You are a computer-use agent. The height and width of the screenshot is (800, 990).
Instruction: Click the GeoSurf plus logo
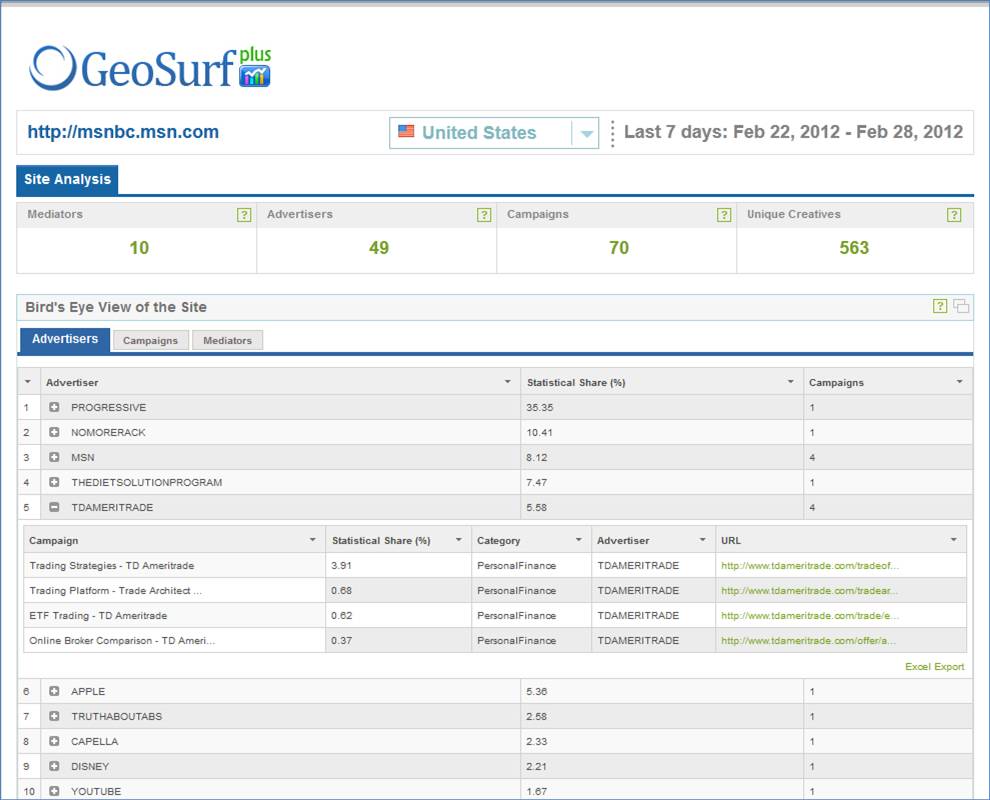pyautogui.click(x=150, y=68)
